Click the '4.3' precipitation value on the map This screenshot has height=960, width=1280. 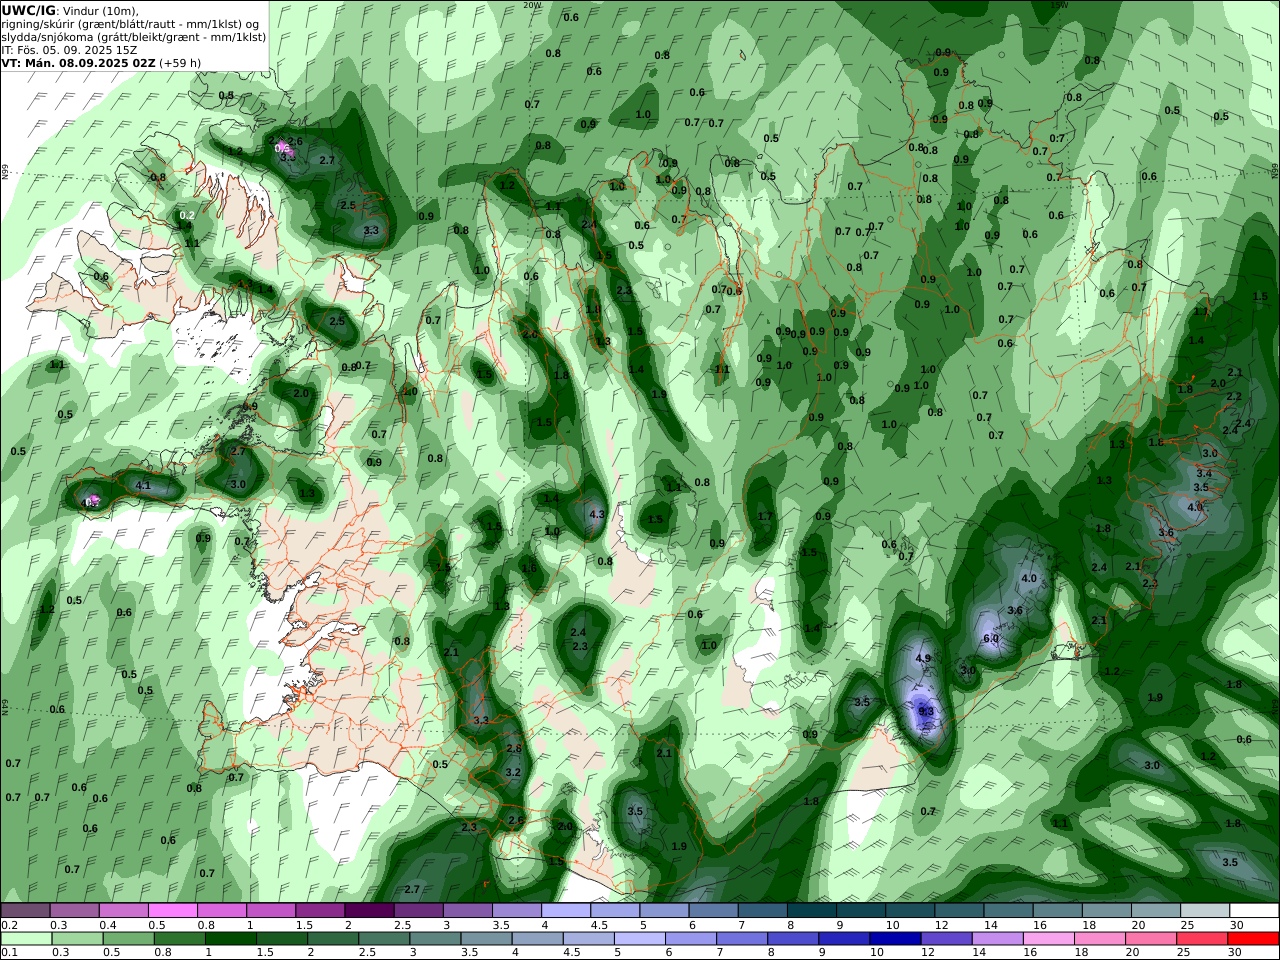[x=597, y=515]
